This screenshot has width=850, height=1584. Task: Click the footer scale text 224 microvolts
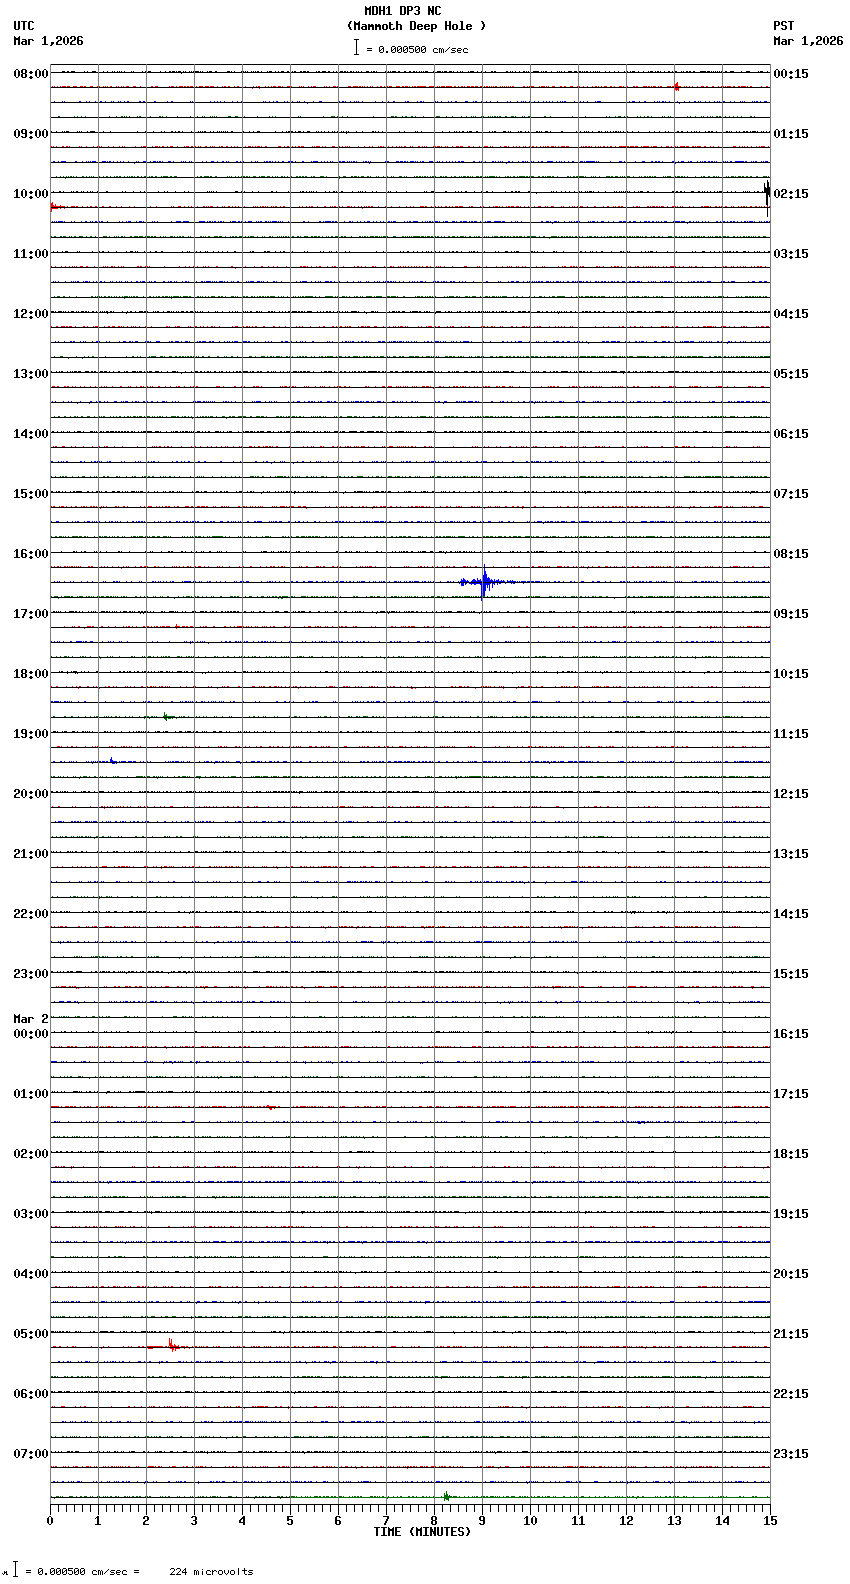pos(211,1572)
